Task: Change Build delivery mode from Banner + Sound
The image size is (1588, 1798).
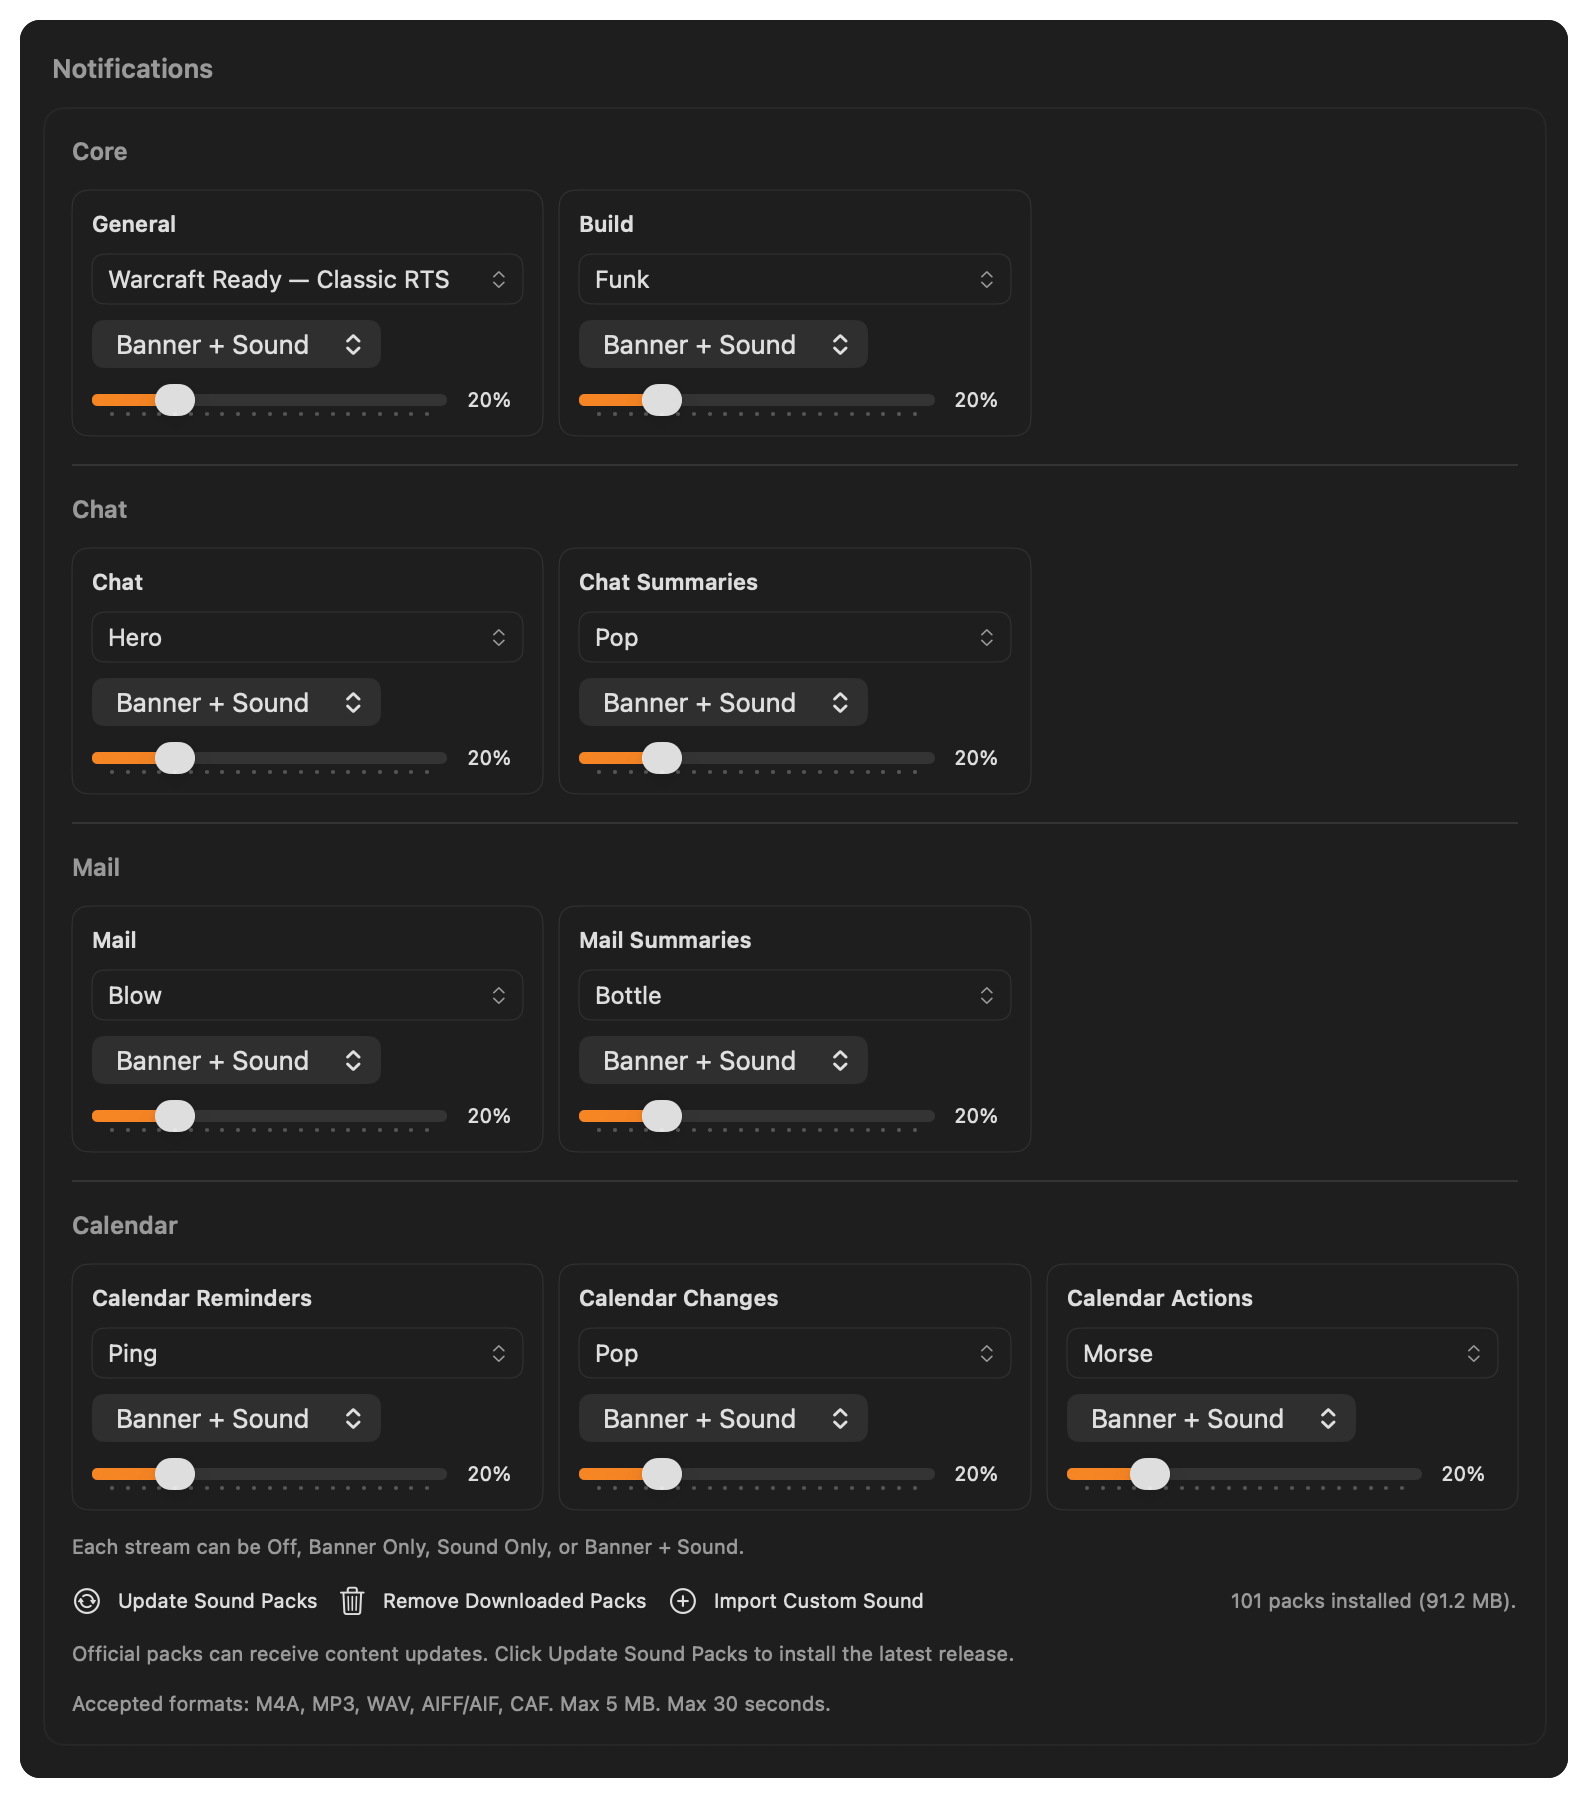Action: (723, 344)
